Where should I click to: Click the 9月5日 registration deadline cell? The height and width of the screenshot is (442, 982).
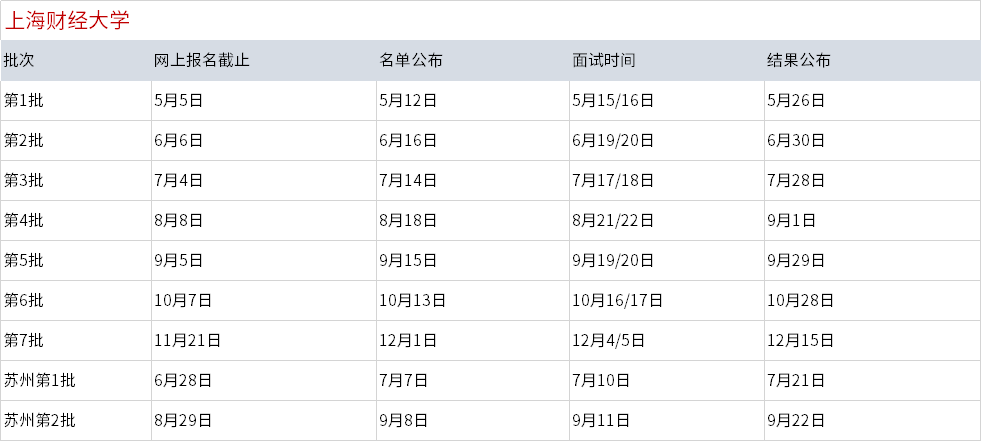[x=178, y=260]
